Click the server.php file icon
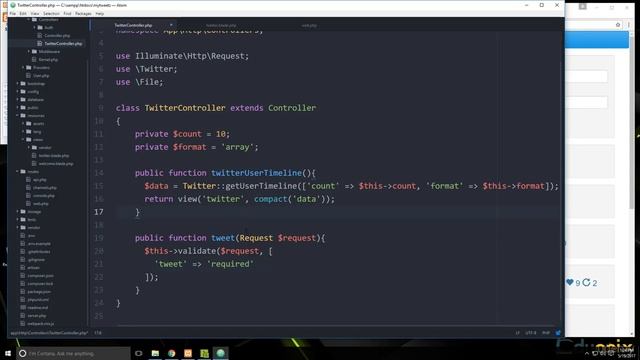 [x=23, y=316]
